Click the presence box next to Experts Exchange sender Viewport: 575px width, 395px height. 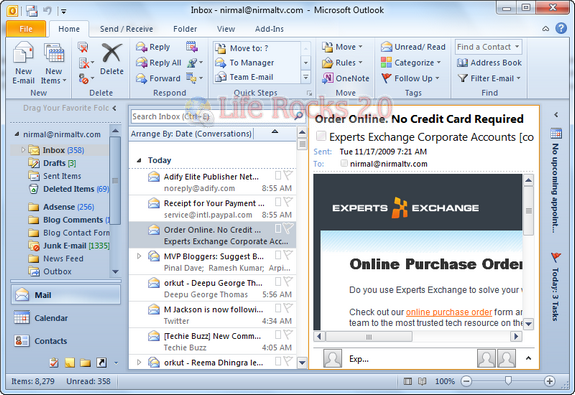pos(321,136)
